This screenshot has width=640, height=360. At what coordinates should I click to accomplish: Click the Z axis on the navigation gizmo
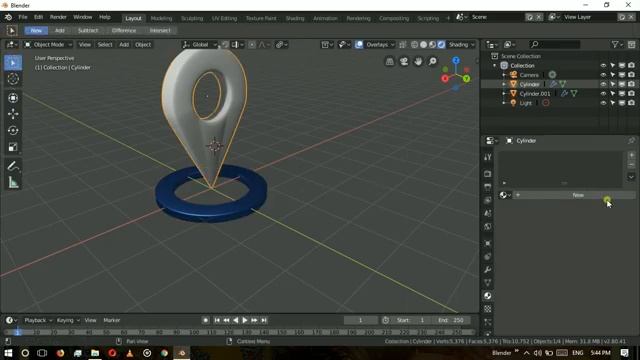[x=456, y=60]
